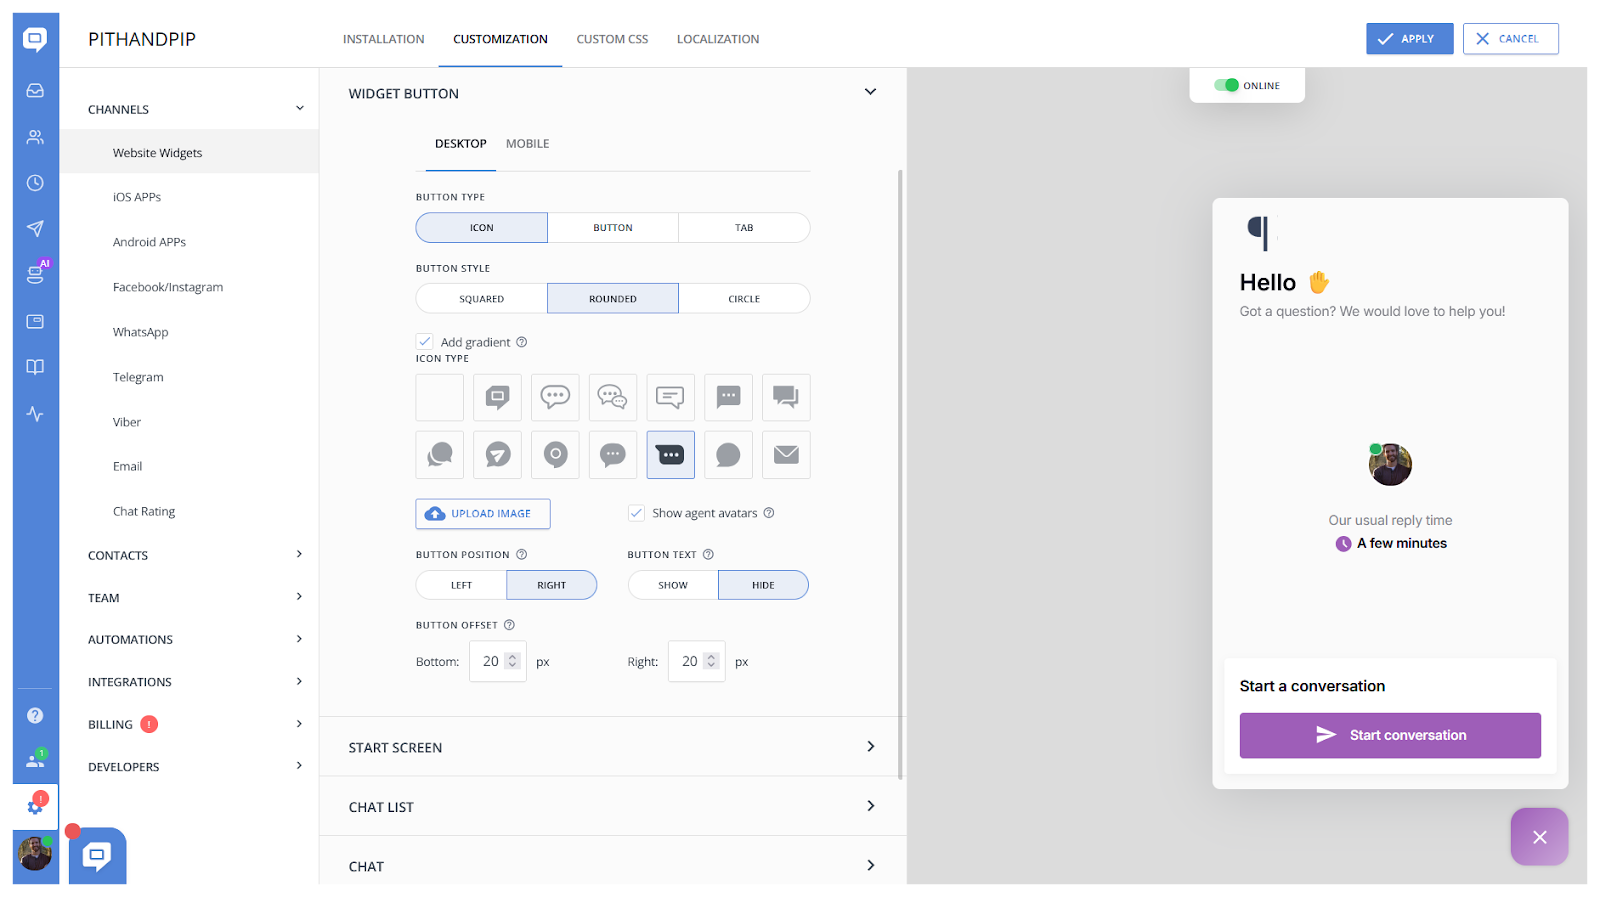The image size is (1600, 897).
Task: Toggle the Online status switch
Action: pos(1226,86)
